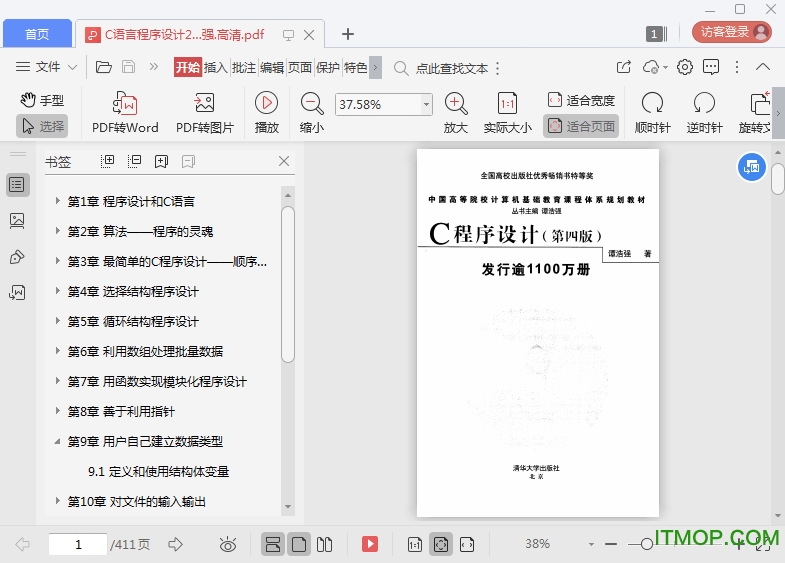Open the tag-shaped sidebar icon
Screen dimensions: 785x563
18,257
